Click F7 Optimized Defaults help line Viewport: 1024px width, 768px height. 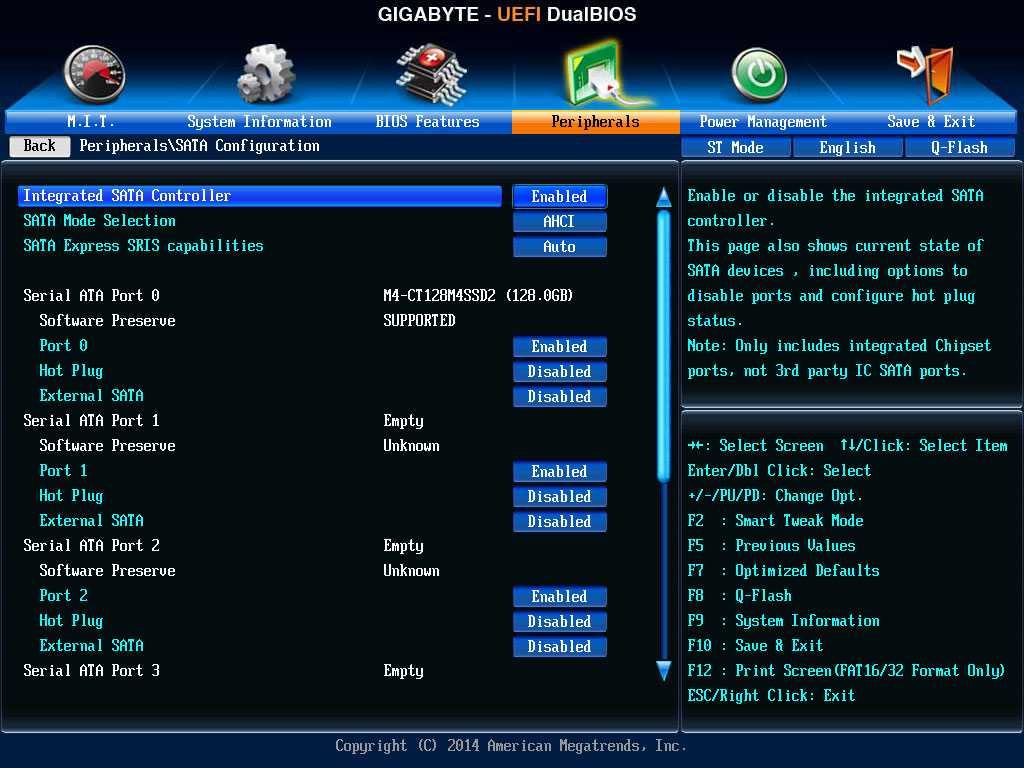coord(784,571)
